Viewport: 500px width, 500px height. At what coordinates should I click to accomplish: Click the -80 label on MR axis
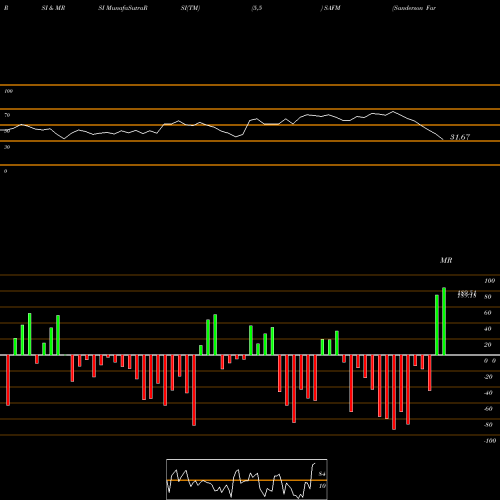point(488,425)
